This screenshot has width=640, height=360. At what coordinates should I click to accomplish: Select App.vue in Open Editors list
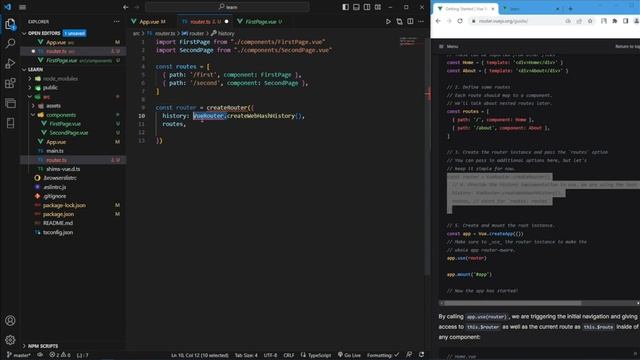pos(73,42)
